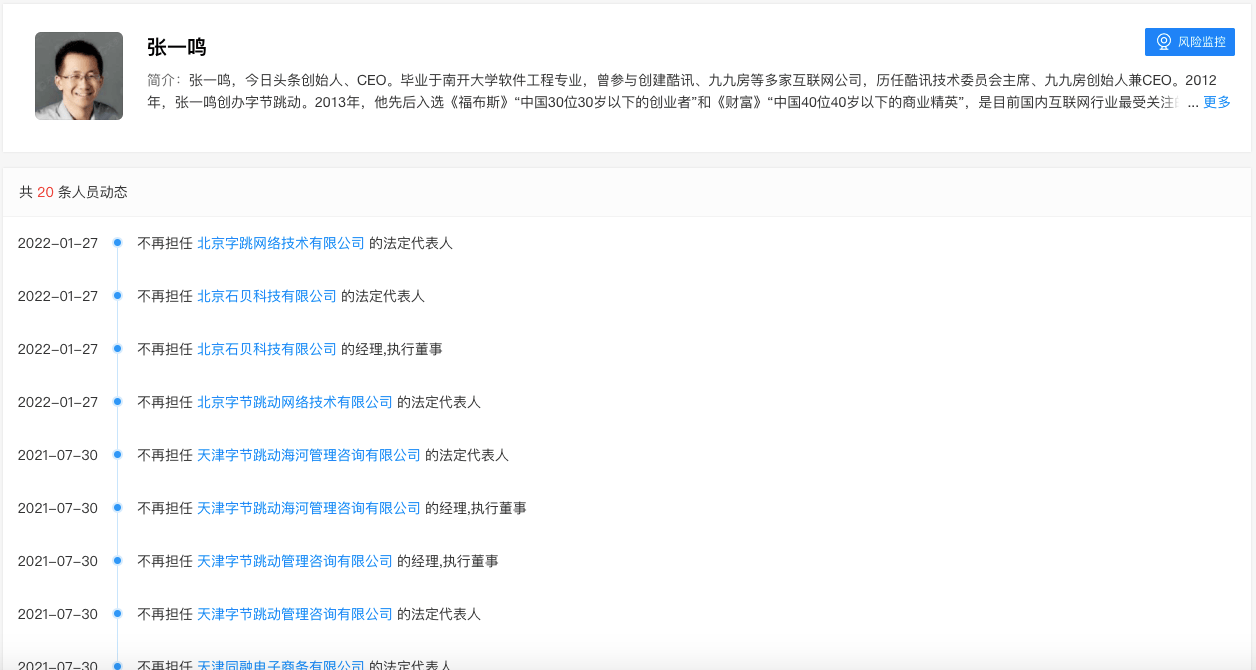
Task: Click the 共 20 条人员动态 header
Action: tap(74, 192)
